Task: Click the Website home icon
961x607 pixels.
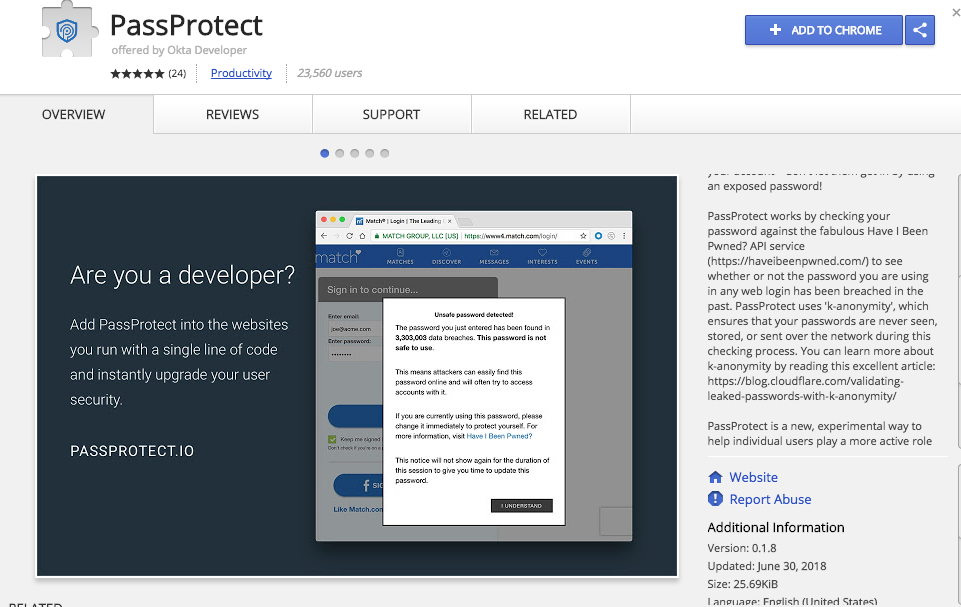Action: [715, 477]
